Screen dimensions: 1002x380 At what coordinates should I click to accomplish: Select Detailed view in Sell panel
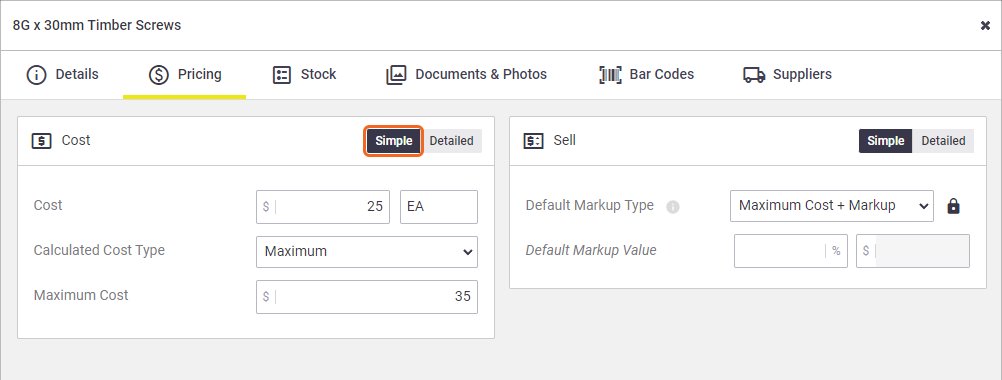click(x=943, y=141)
